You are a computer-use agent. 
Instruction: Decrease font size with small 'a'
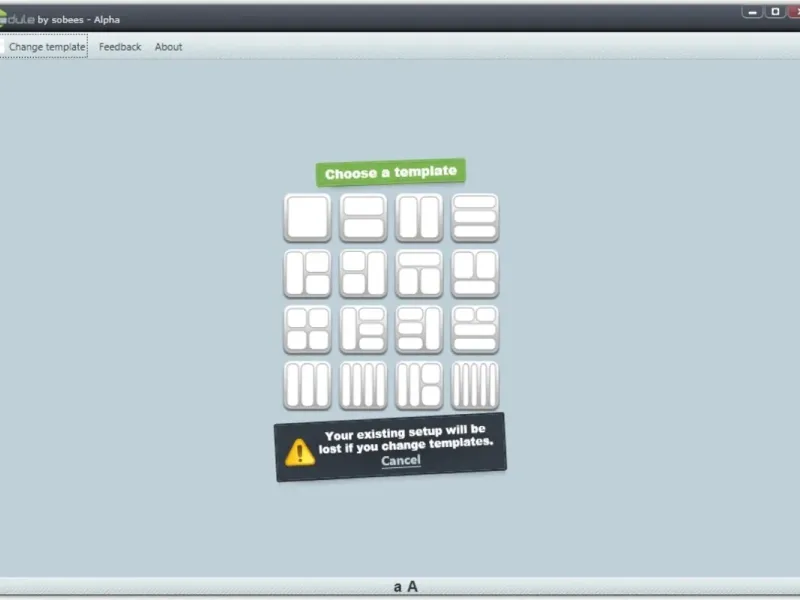[x=397, y=587]
